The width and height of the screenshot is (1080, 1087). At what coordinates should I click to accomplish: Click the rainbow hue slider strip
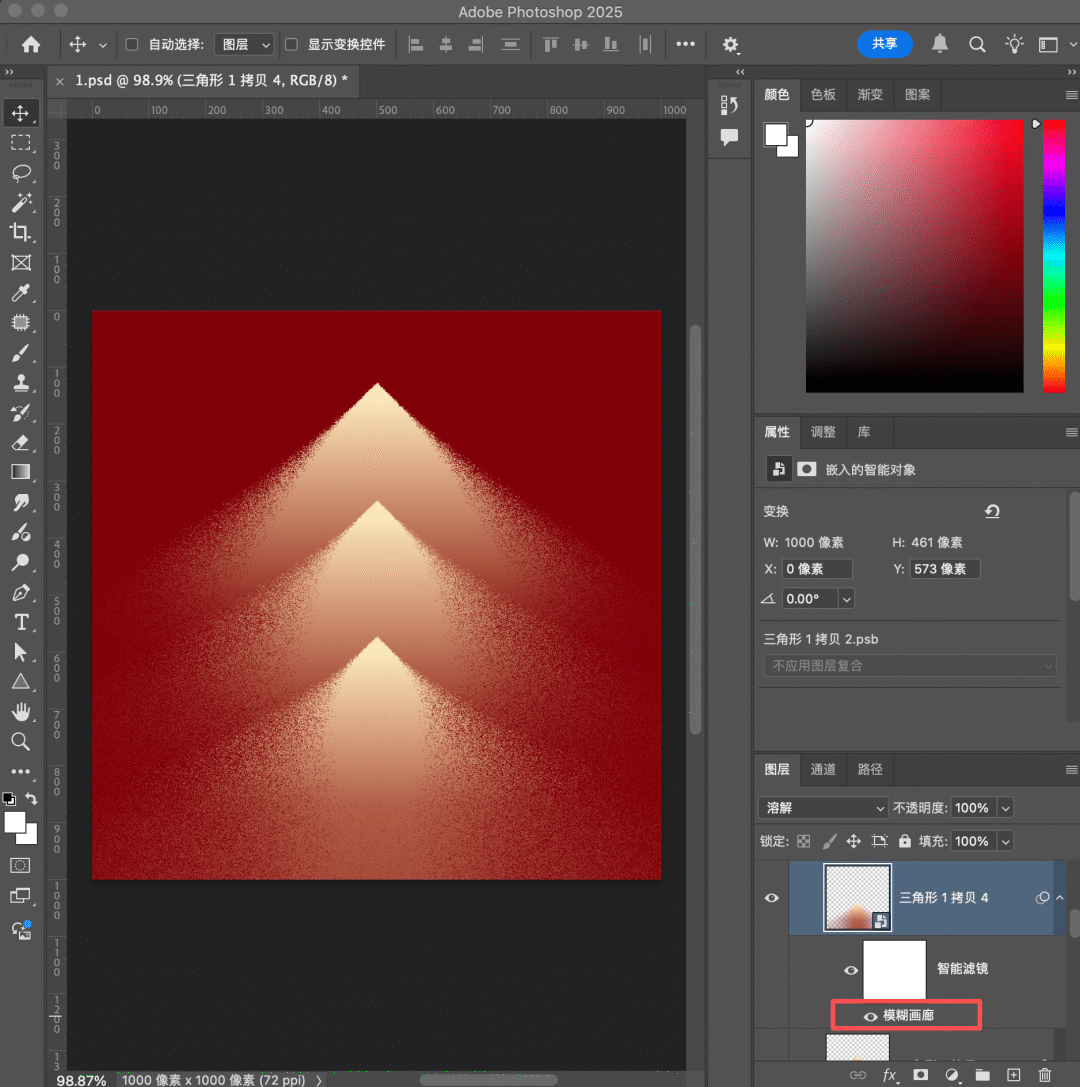(1054, 256)
